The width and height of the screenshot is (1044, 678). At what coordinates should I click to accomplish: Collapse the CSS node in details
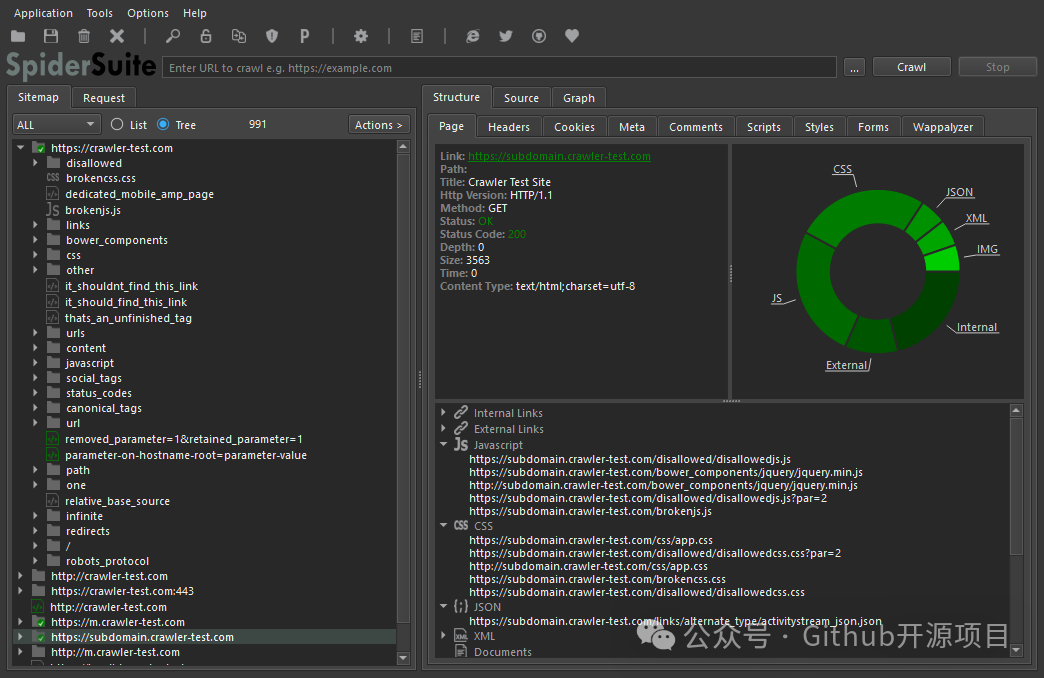click(x=443, y=525)
